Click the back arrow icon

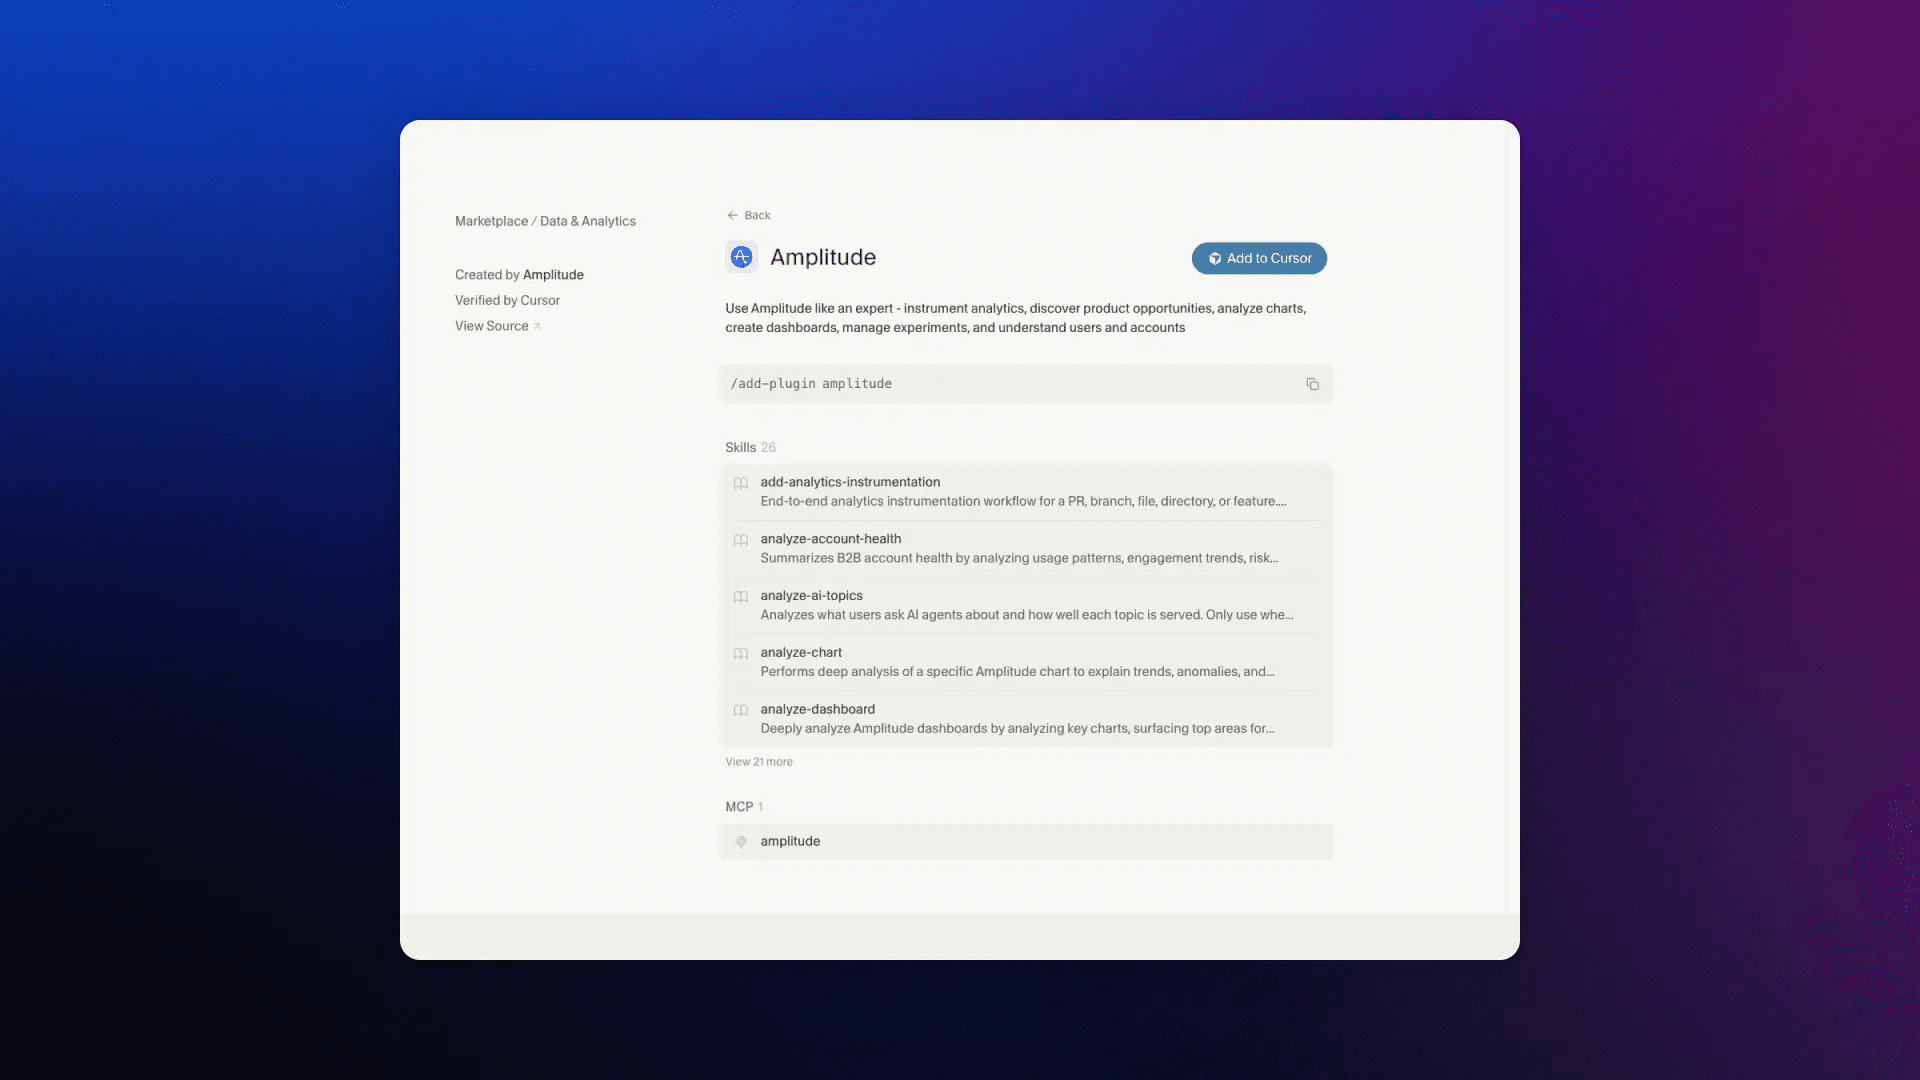(x=732, y=215)
